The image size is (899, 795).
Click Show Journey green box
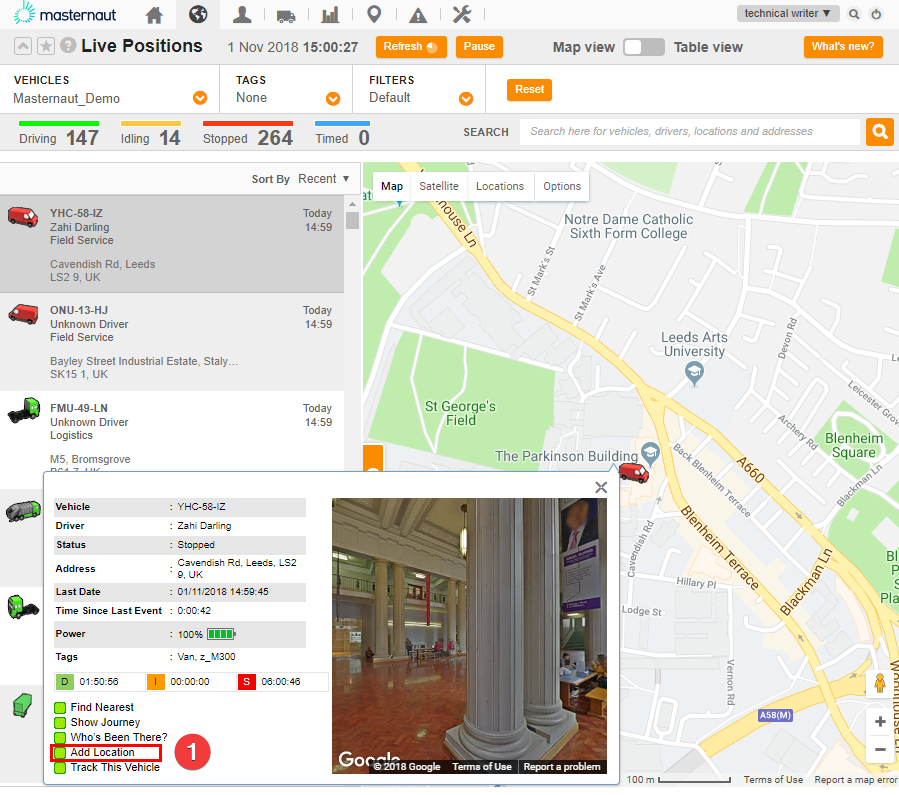click(60, 723)
